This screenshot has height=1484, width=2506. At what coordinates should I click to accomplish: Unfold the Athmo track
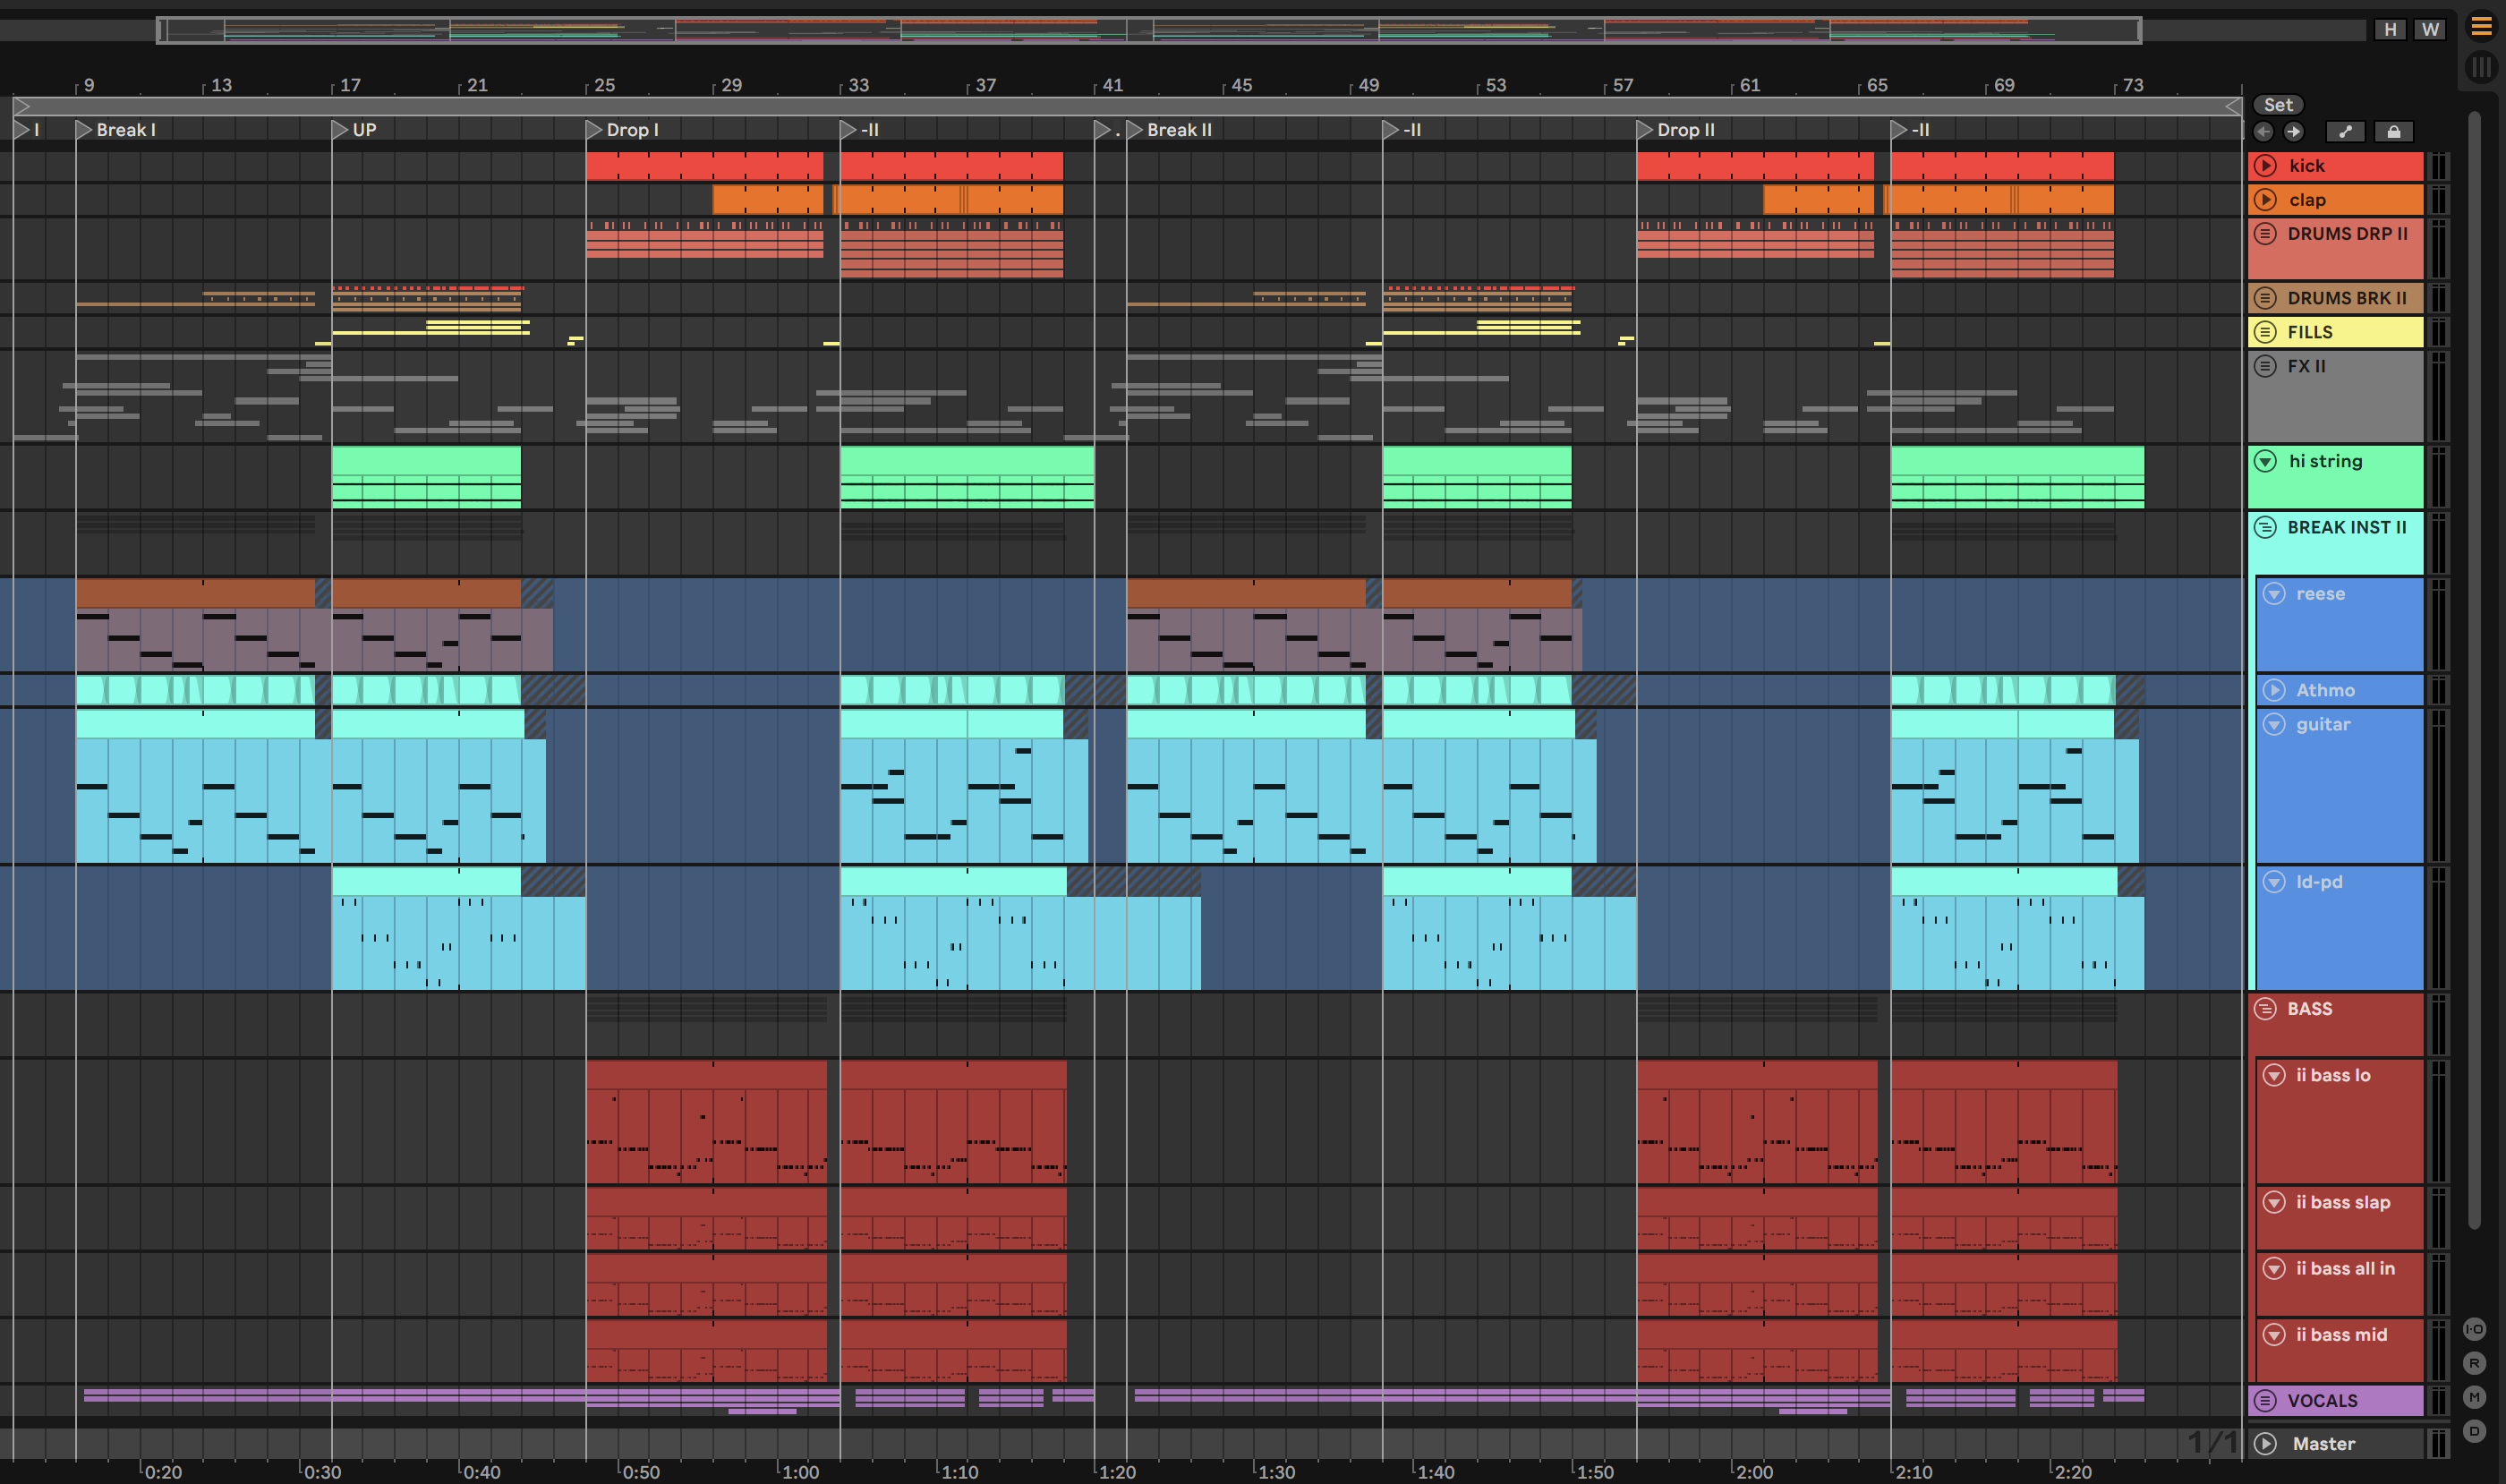click(2274, 690)
